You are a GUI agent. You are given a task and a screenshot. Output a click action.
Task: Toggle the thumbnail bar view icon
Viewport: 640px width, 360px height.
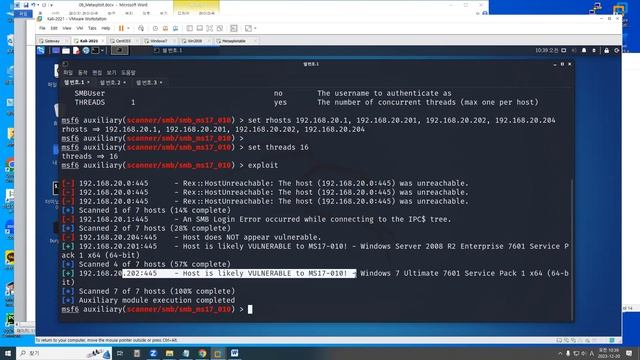(x=200, y=28)
